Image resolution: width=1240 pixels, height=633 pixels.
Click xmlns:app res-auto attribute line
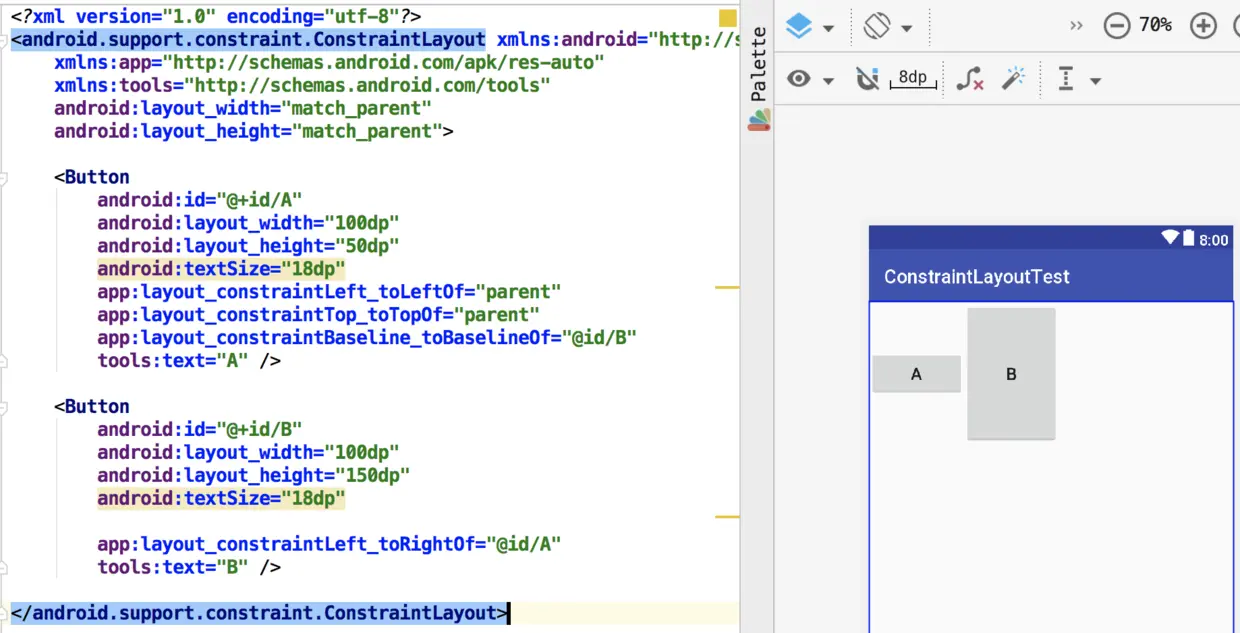pos(329,63)
